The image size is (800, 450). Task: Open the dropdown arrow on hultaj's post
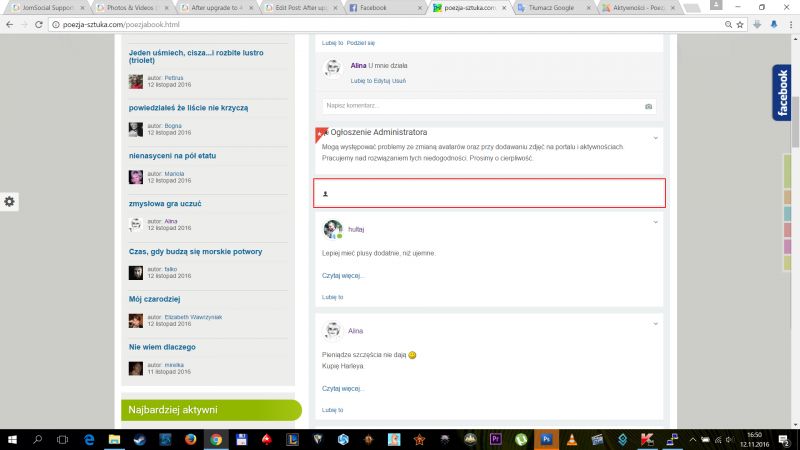pos(656,221)
